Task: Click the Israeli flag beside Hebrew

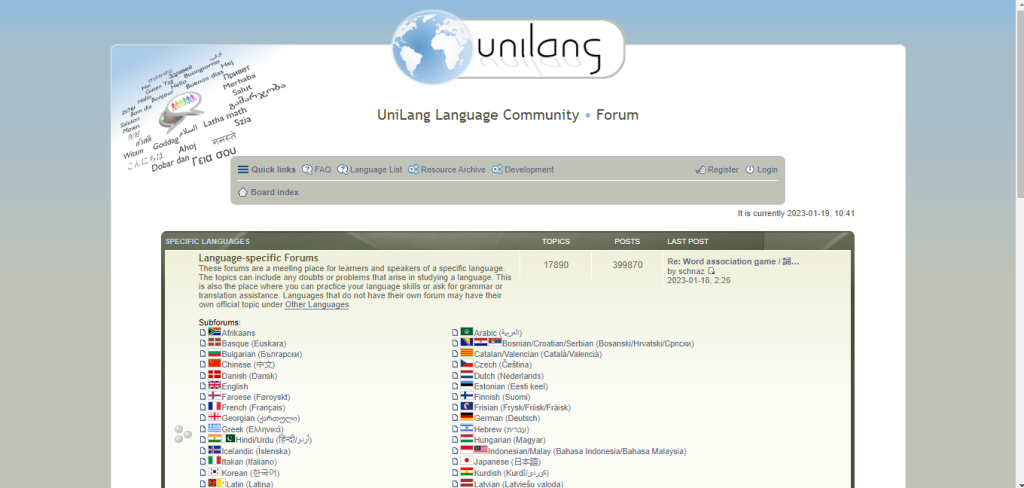Action: pos(466,429)
